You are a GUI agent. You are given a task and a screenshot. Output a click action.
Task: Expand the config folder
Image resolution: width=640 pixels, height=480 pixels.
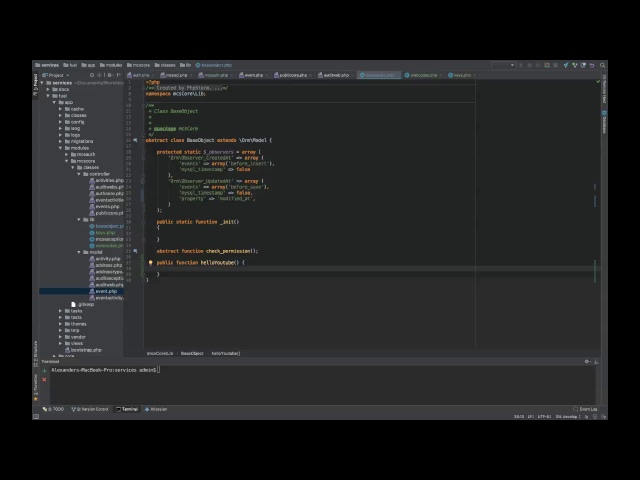point(61,122)
